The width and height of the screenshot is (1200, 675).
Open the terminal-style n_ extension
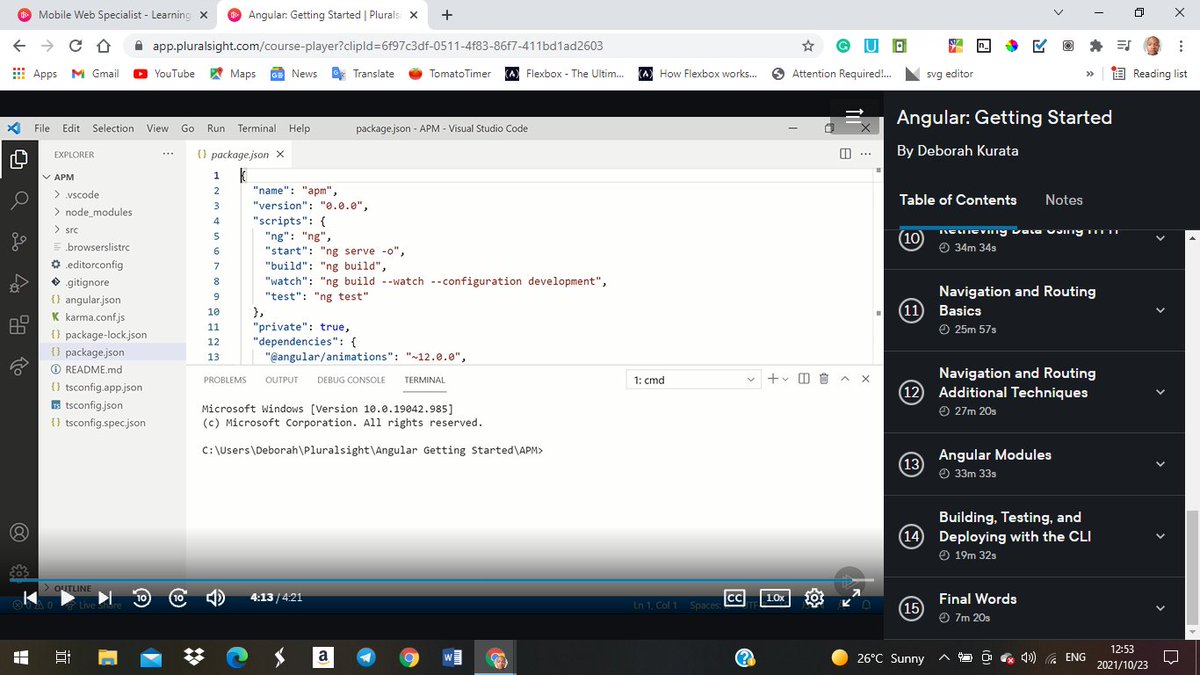point(984,46)
